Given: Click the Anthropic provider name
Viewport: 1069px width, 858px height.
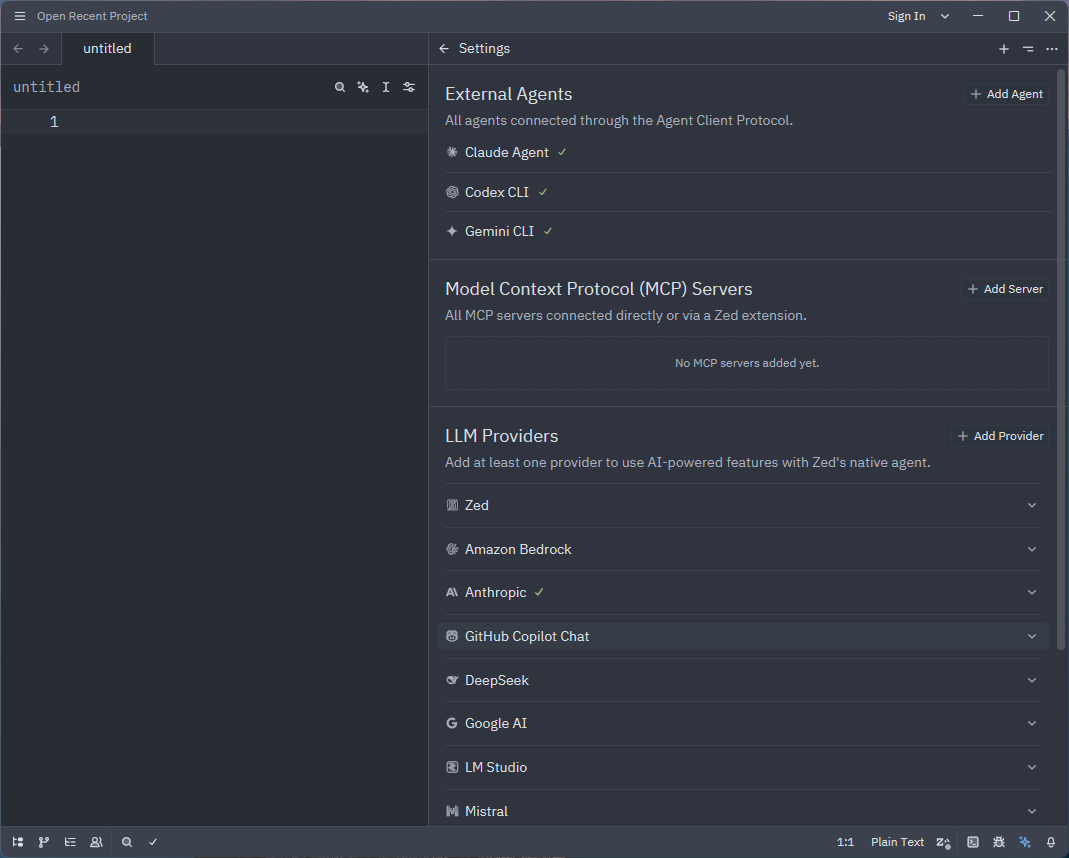Looking at the screenshot, I should click(496, 593).
